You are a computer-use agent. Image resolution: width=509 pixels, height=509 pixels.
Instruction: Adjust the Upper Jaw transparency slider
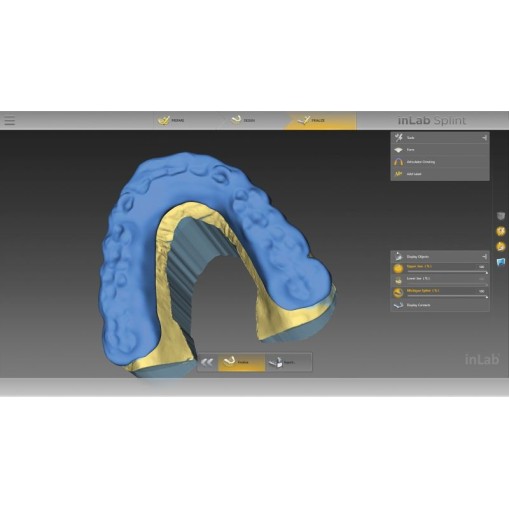coord(447,272)
